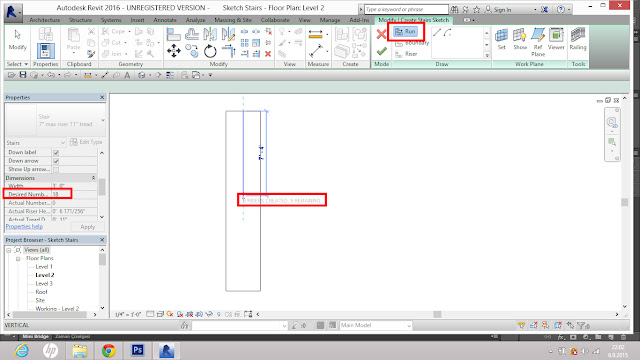Select the Move tool in Modify panel
Image resolution: width=640 pixels, height=360 pixels.
click(174, 51)
